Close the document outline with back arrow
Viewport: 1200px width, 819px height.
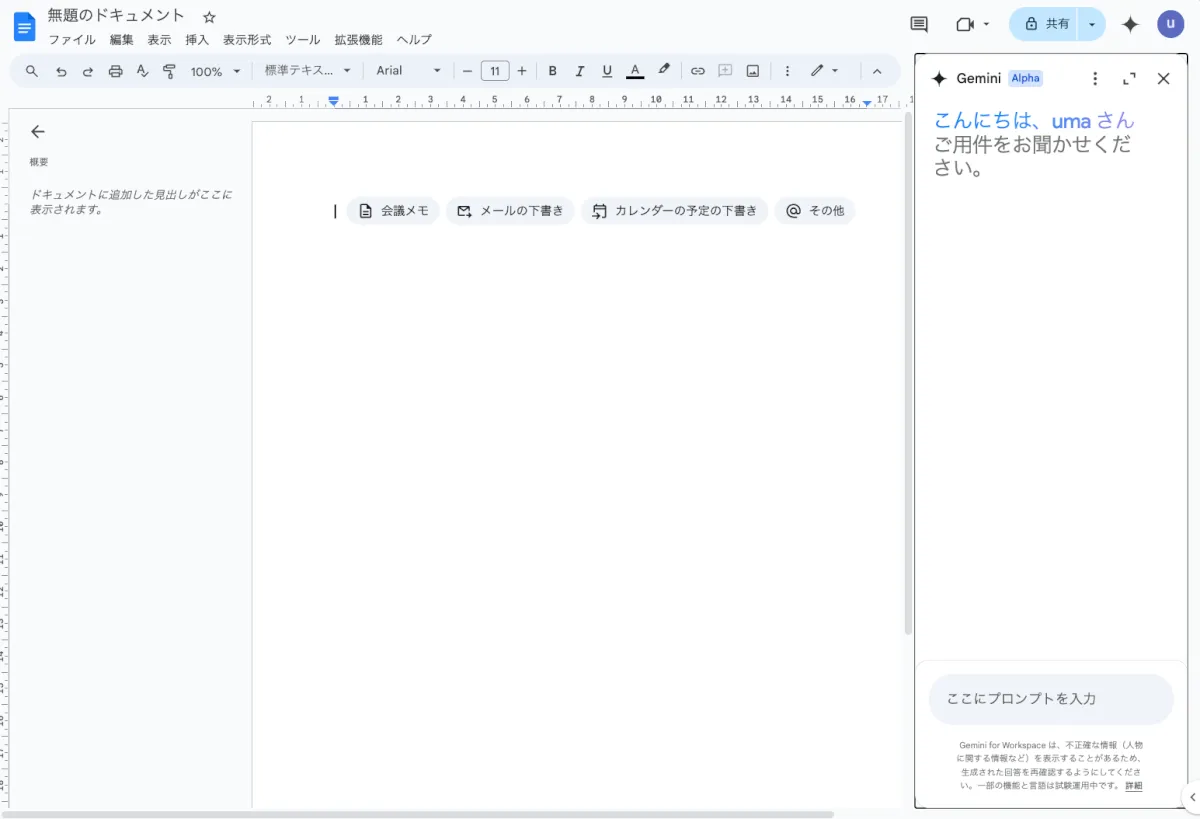[38, 131]
